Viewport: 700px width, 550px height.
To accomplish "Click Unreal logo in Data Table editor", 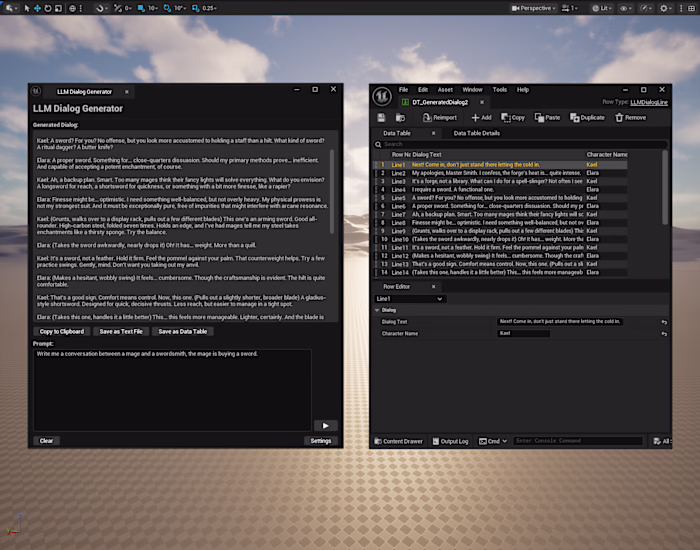I will (382, 96).
